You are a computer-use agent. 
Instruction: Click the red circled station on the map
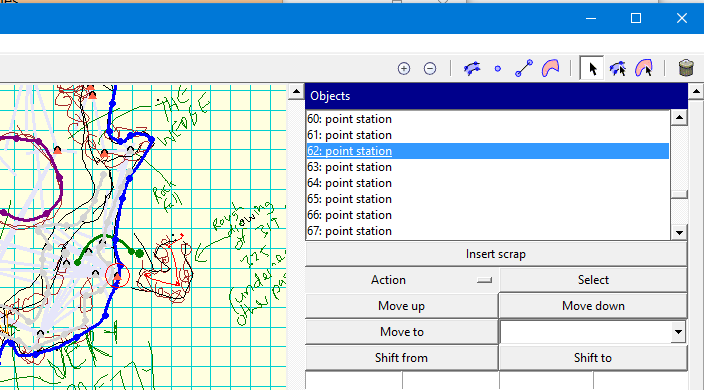(117, 276)
